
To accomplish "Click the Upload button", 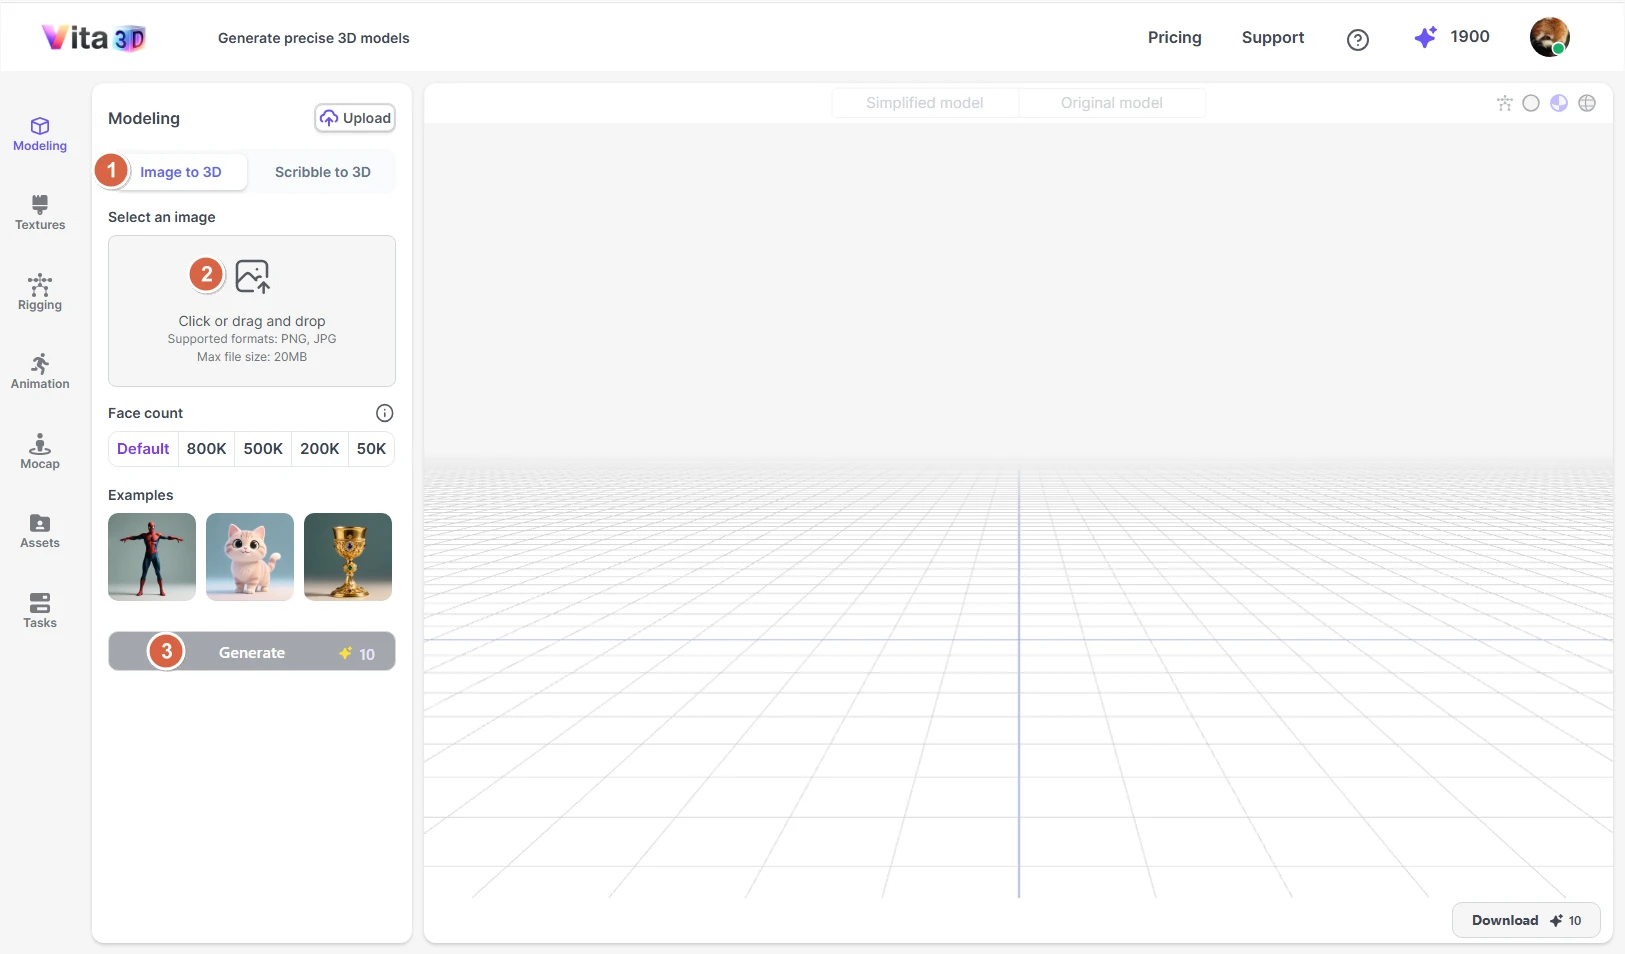I will point(355,117).
